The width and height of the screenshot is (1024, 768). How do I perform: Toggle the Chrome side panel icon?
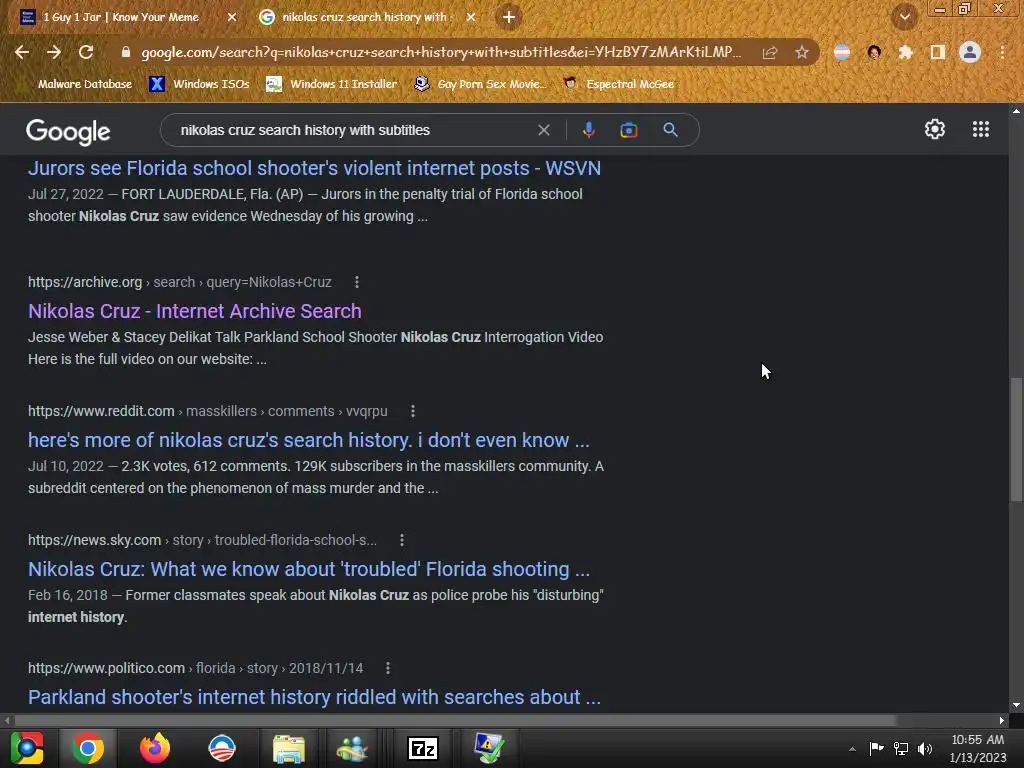click(938, 52)
